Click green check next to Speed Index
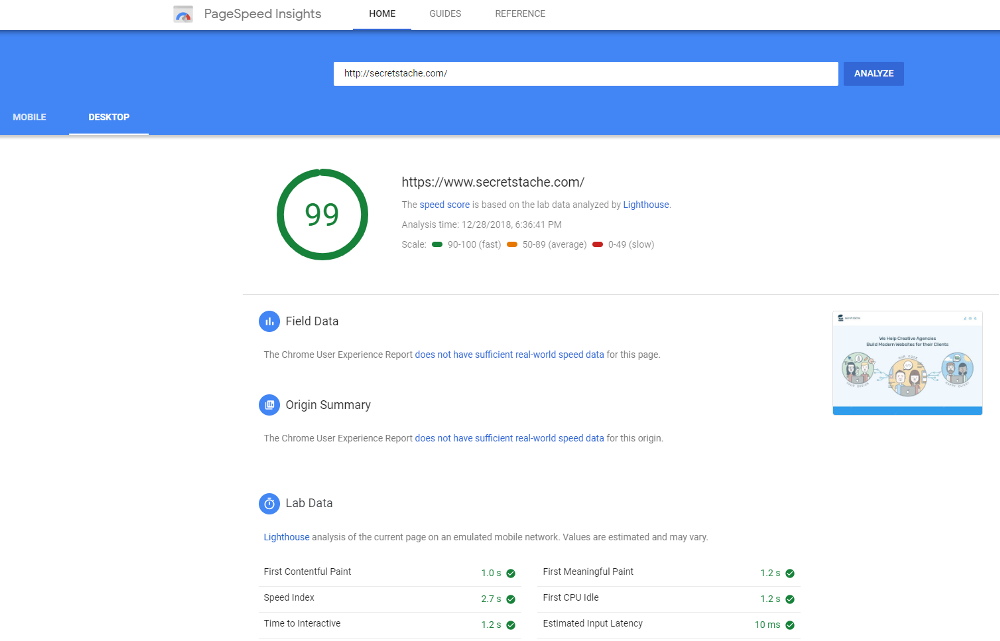The height and width of the screenshot is (641, 1000). [x=511, y=599]
